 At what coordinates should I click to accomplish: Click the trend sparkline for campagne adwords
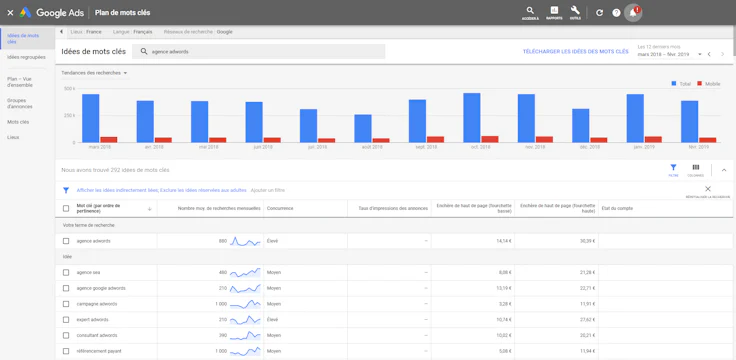point(245,304)
